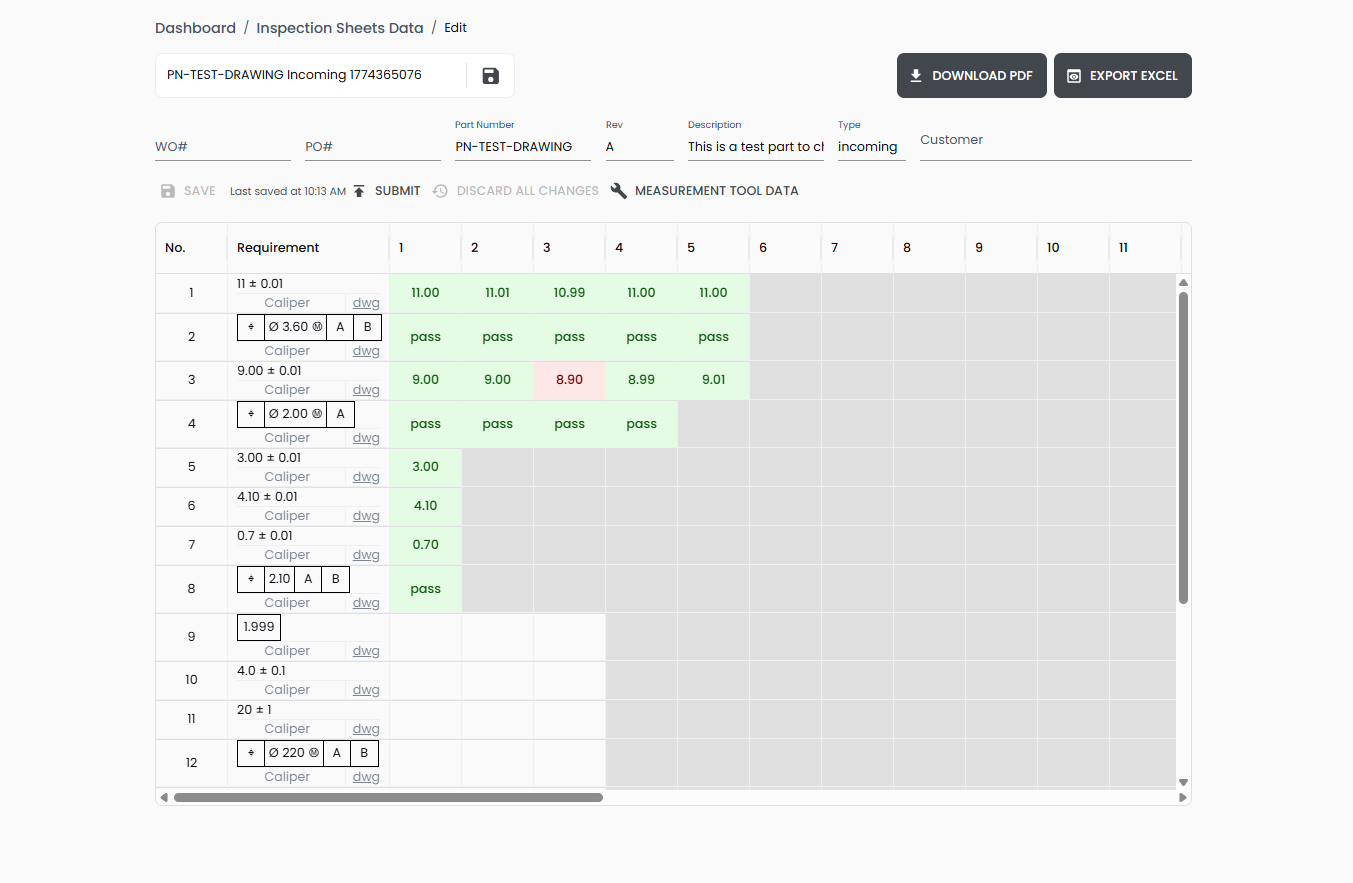Click the grayed Save disk icon in toolbar
This screenshot has width=1353, height=883.
click(x=168, y=191)
